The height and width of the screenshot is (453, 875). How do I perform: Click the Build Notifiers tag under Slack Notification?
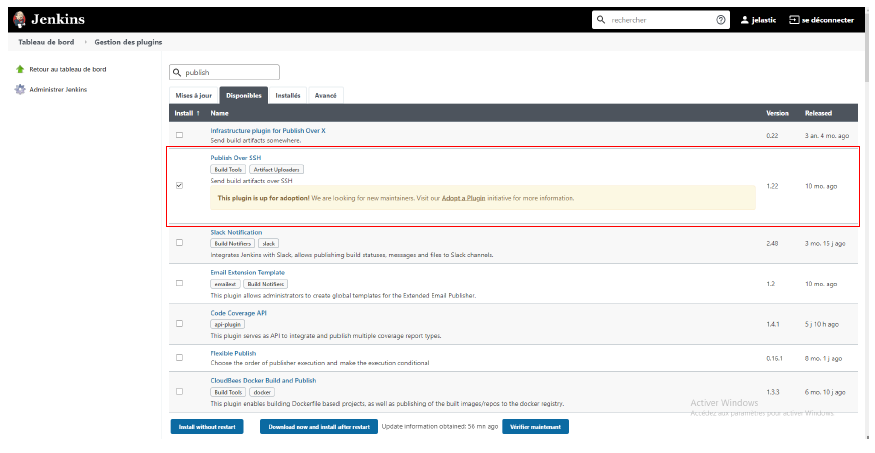click(233, 244)
